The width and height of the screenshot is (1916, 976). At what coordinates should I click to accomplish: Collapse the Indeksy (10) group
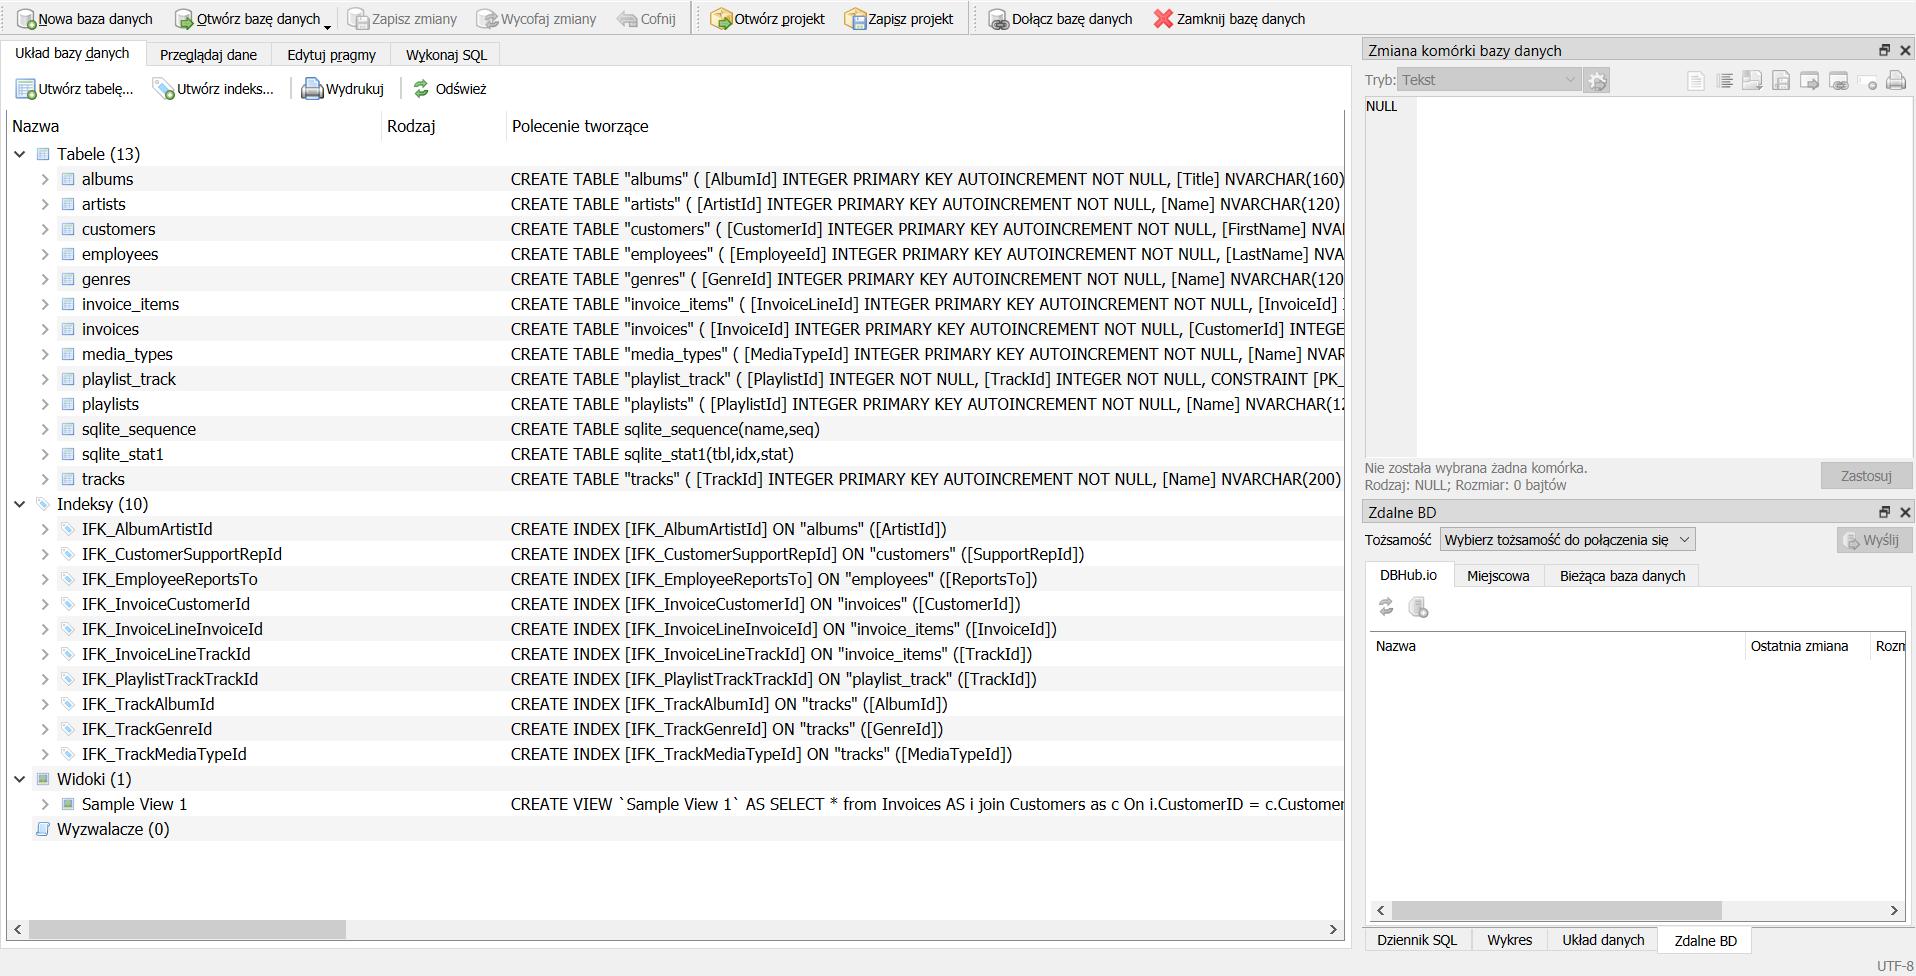20,504
